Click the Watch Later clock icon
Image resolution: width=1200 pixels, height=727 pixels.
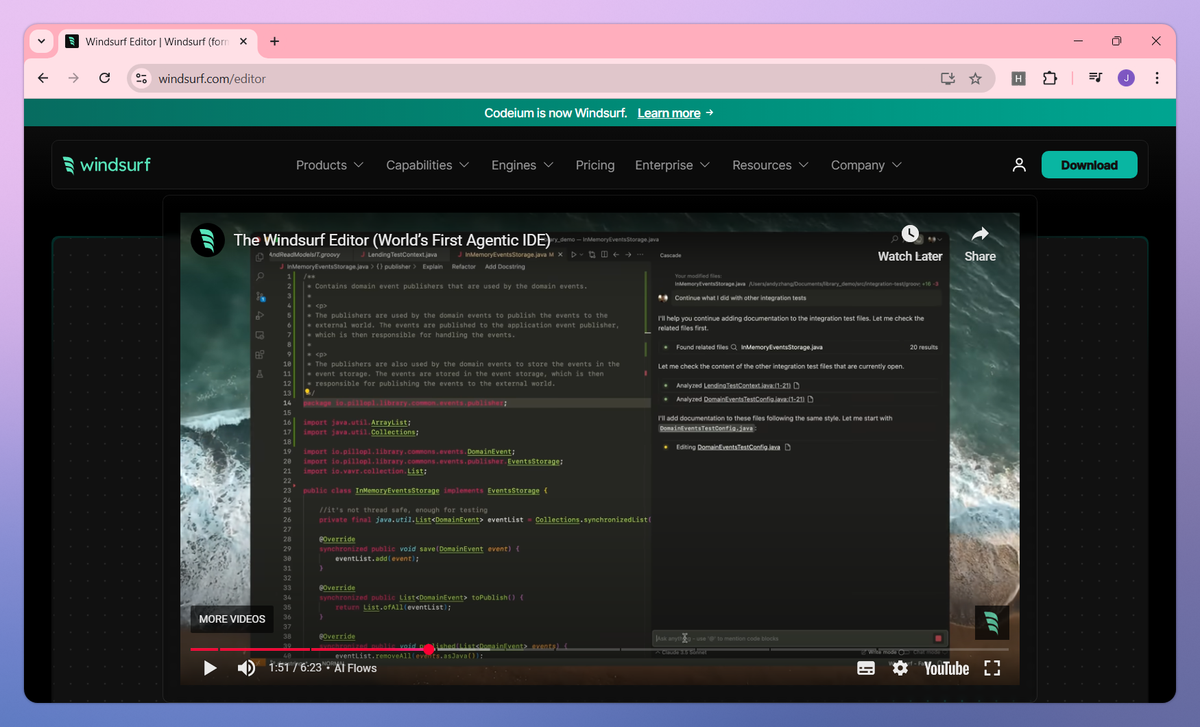910,234
